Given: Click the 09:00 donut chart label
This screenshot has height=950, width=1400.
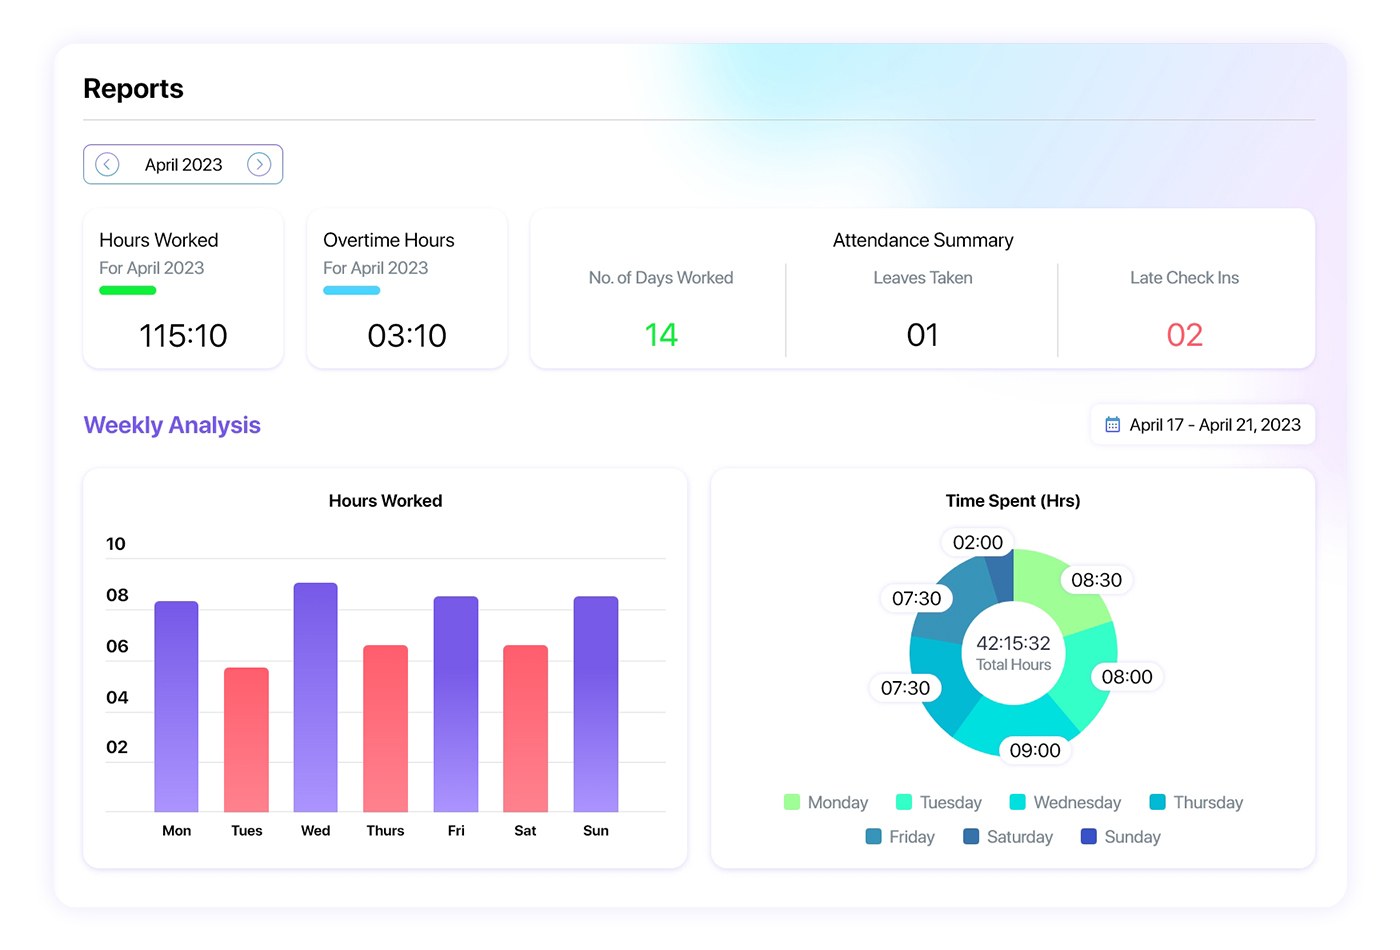Looking at the screenshot, I should [x=1035, y=750].
